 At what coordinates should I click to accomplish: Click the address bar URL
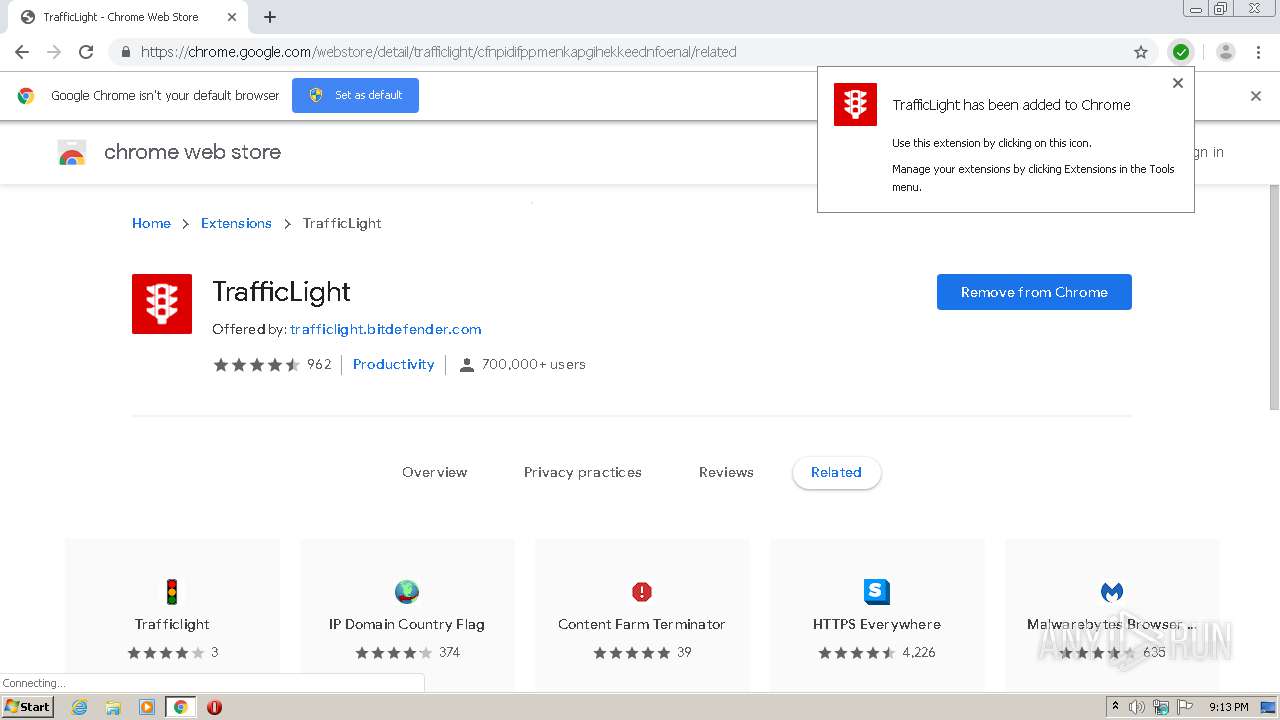point(438,52)
